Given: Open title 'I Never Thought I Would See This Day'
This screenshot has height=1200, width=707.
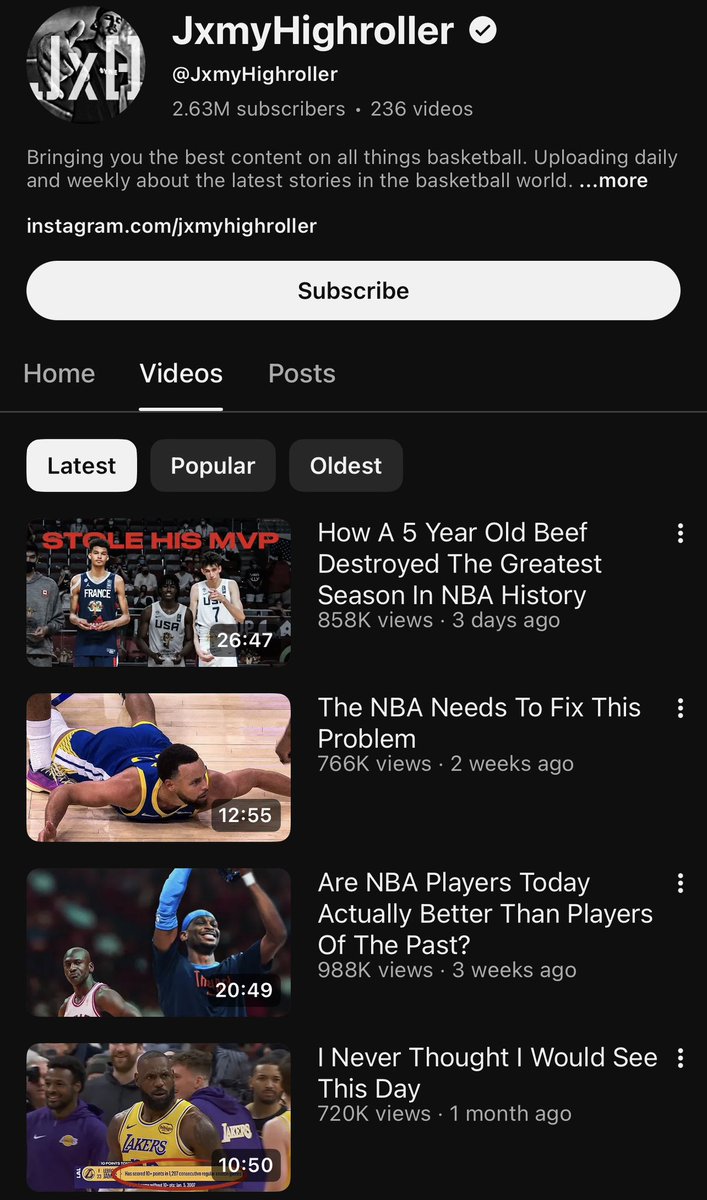Looking at the screenshot, I should tap(487, 1073).
